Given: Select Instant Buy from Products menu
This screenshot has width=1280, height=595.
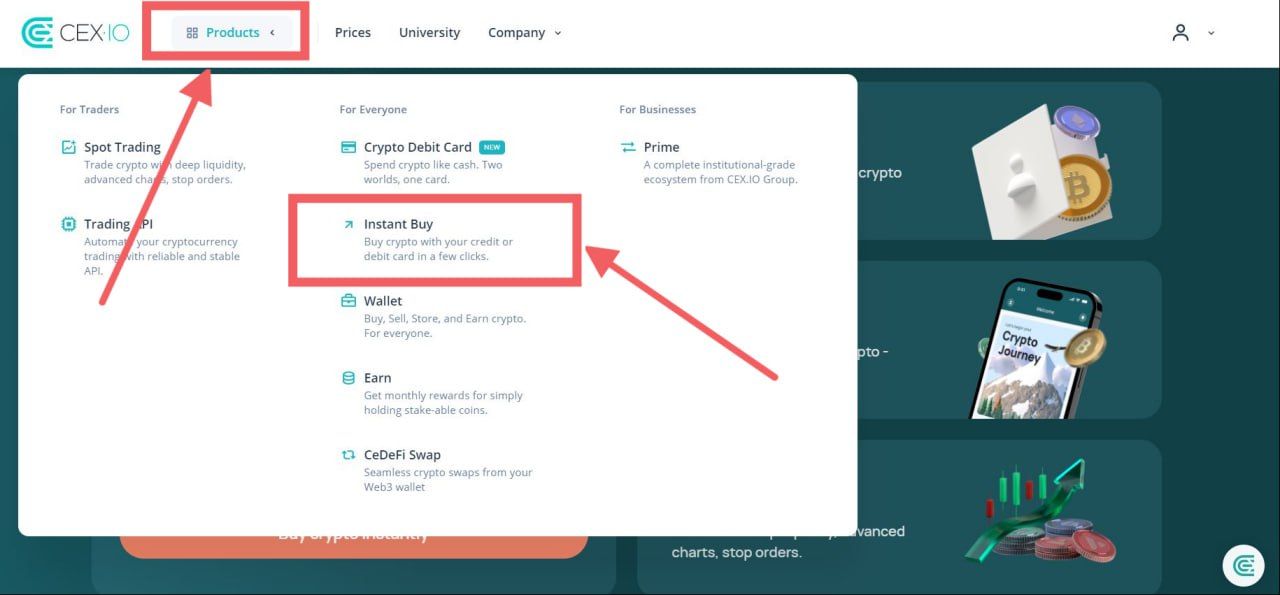Looking at the screenshot, I should (x=398, y=225).
